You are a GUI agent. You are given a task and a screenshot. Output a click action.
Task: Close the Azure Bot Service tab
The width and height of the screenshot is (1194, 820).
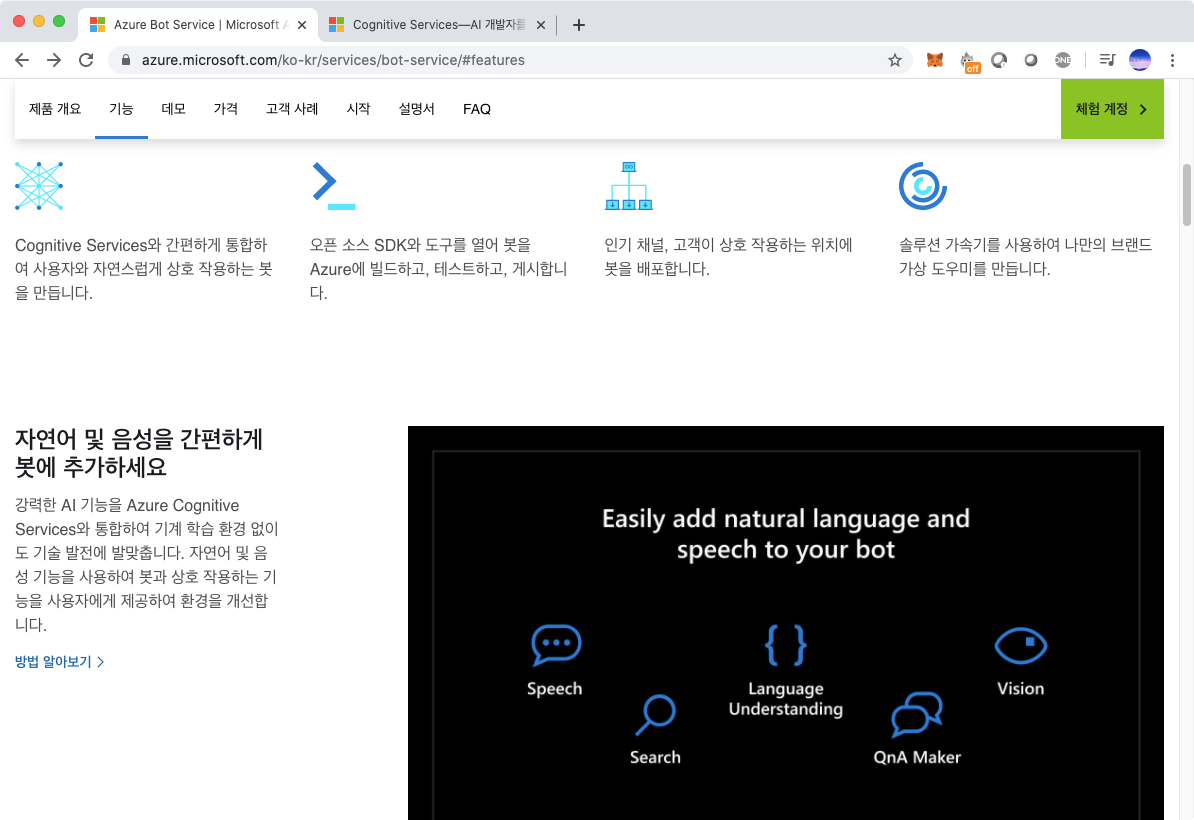point(302,25)
